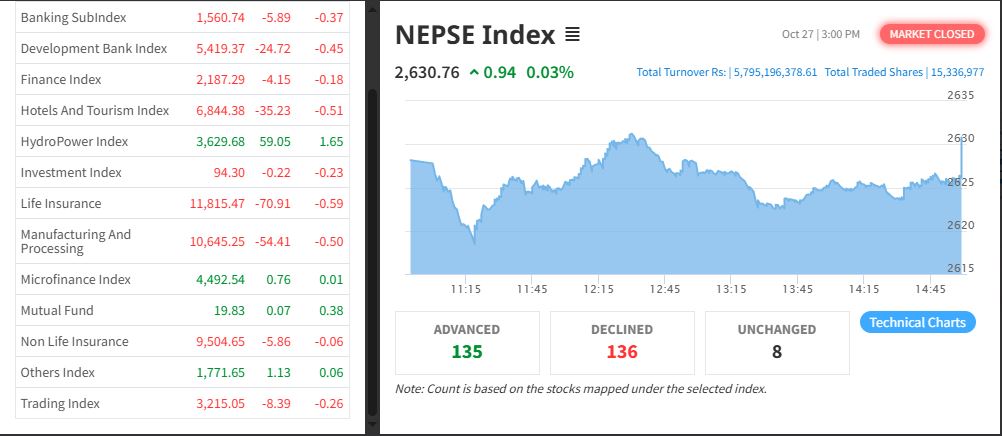Click the Total Traded Shares figure
Screen dimensions: 1002x436
957,72
